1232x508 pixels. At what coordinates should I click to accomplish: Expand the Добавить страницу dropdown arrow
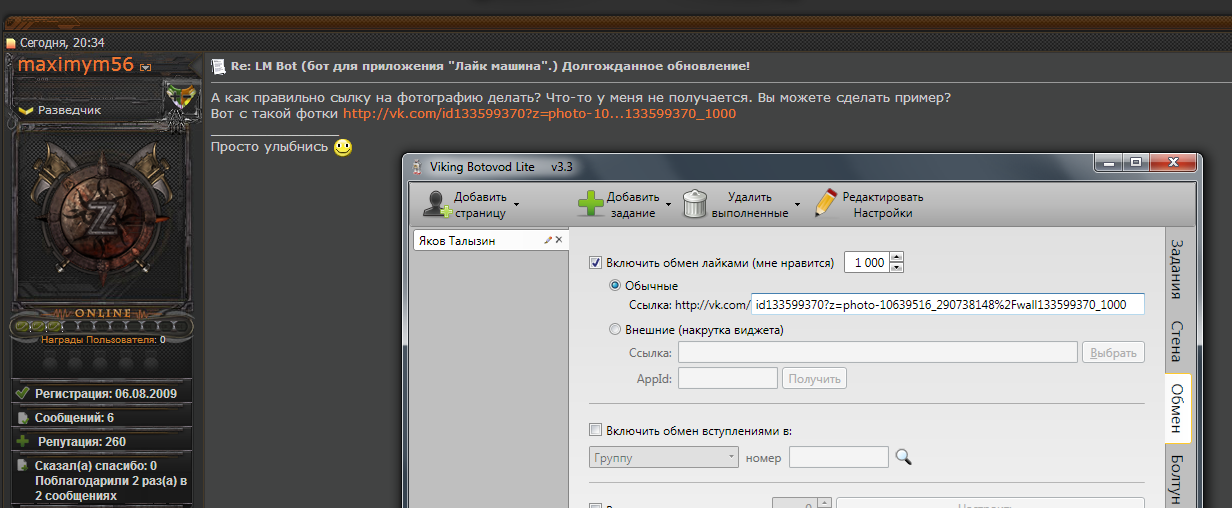pos(516,205)
